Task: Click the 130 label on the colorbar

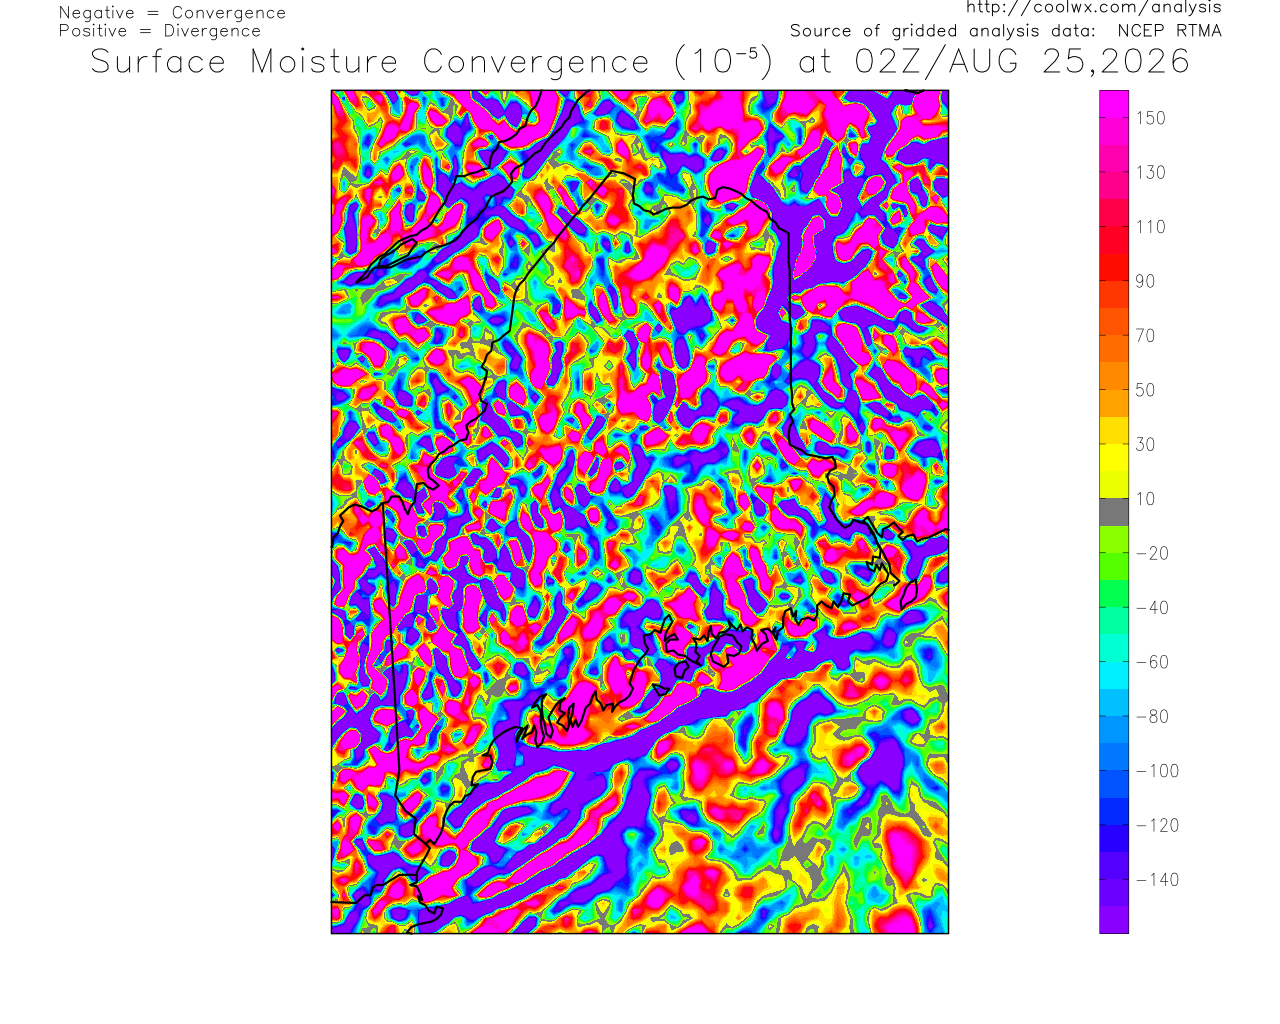Action: pyautogui.click(x=1150, y=172)
